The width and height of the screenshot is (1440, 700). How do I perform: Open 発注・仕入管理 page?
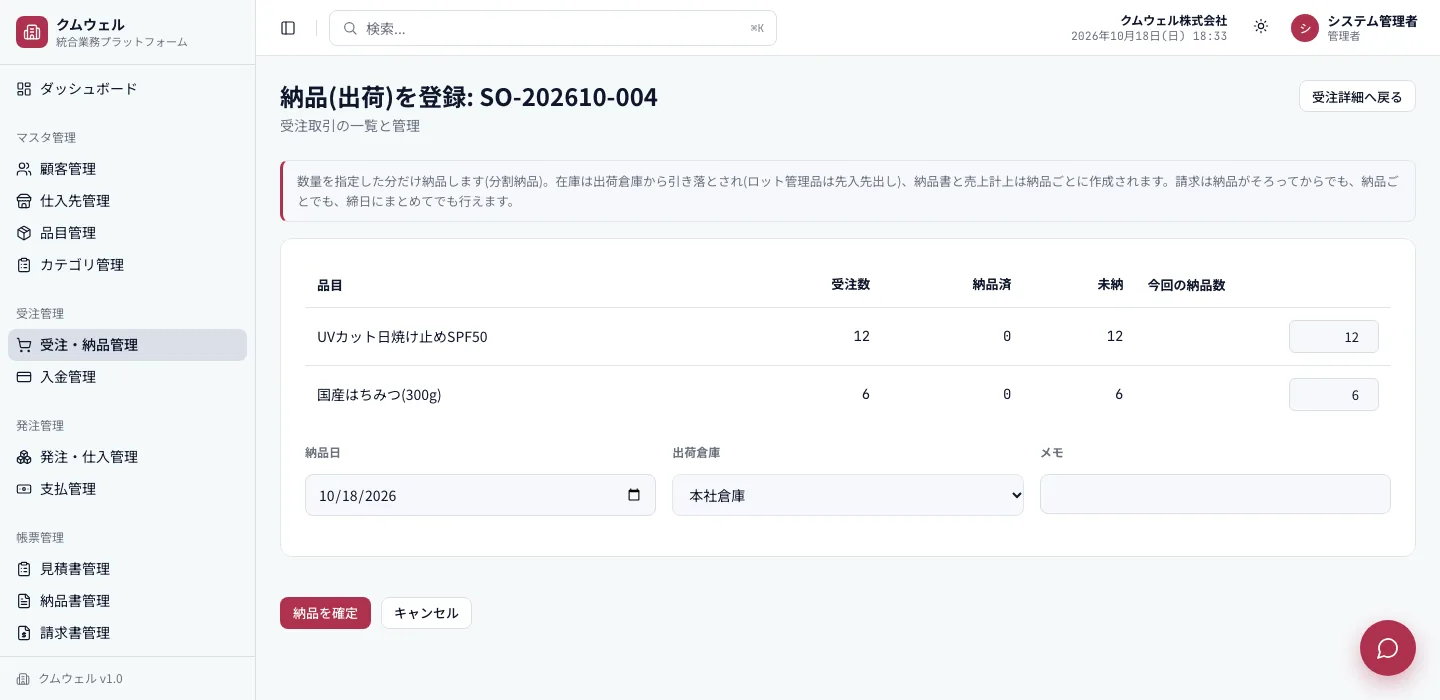click(x=127, y=457)
